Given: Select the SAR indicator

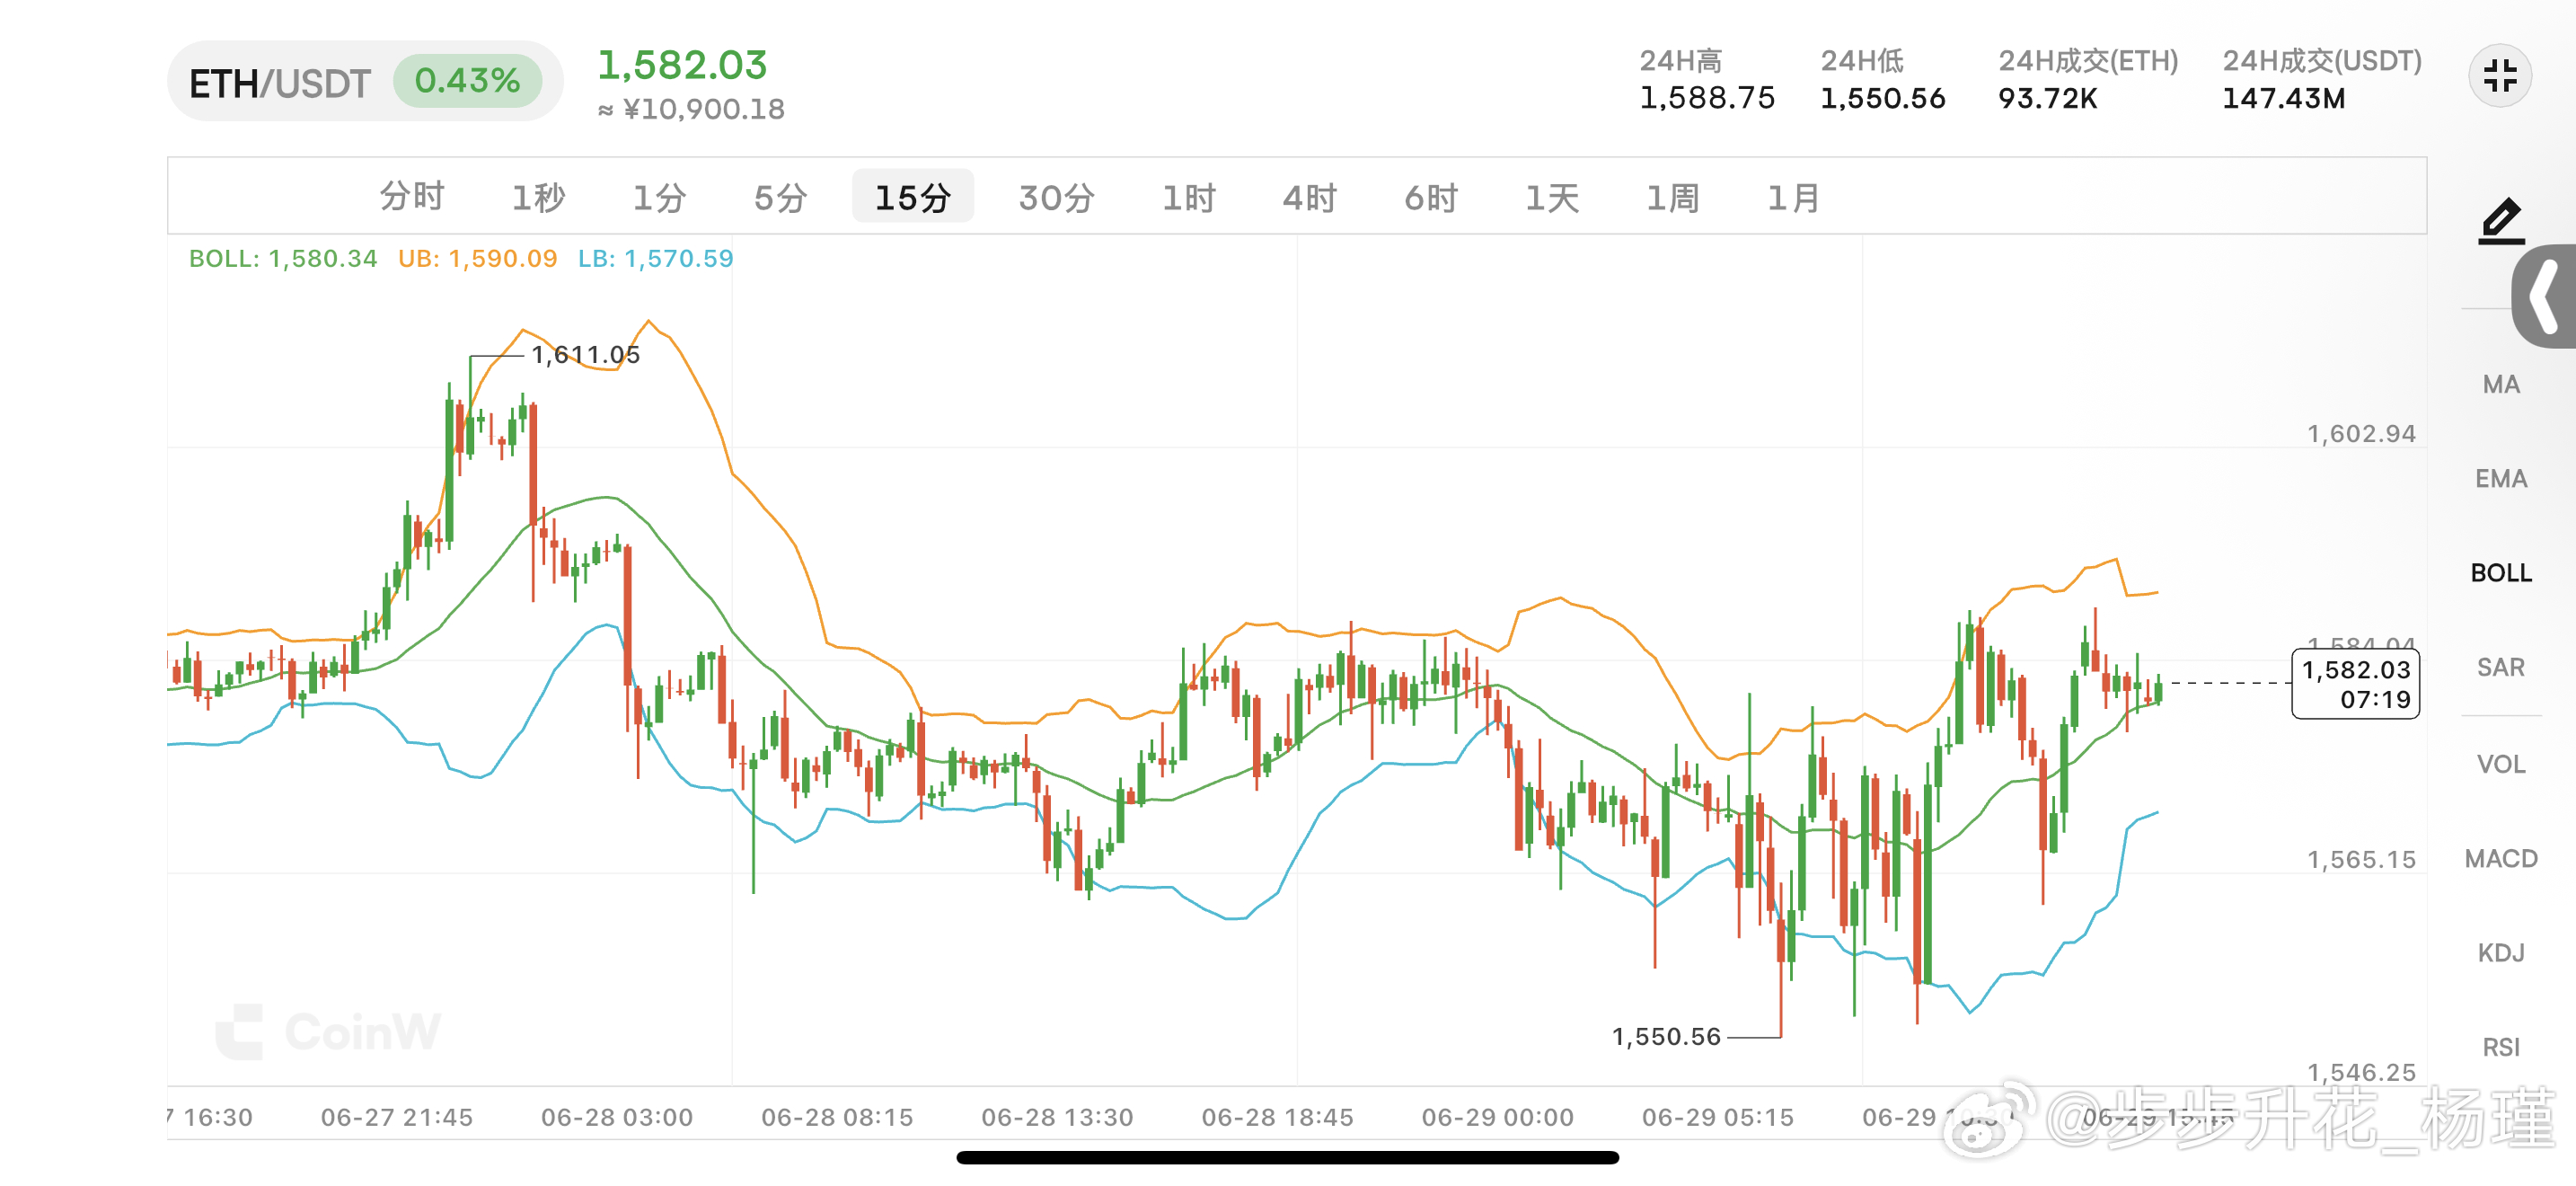Looking at the screenshot, I should [x=2500, y=667].
